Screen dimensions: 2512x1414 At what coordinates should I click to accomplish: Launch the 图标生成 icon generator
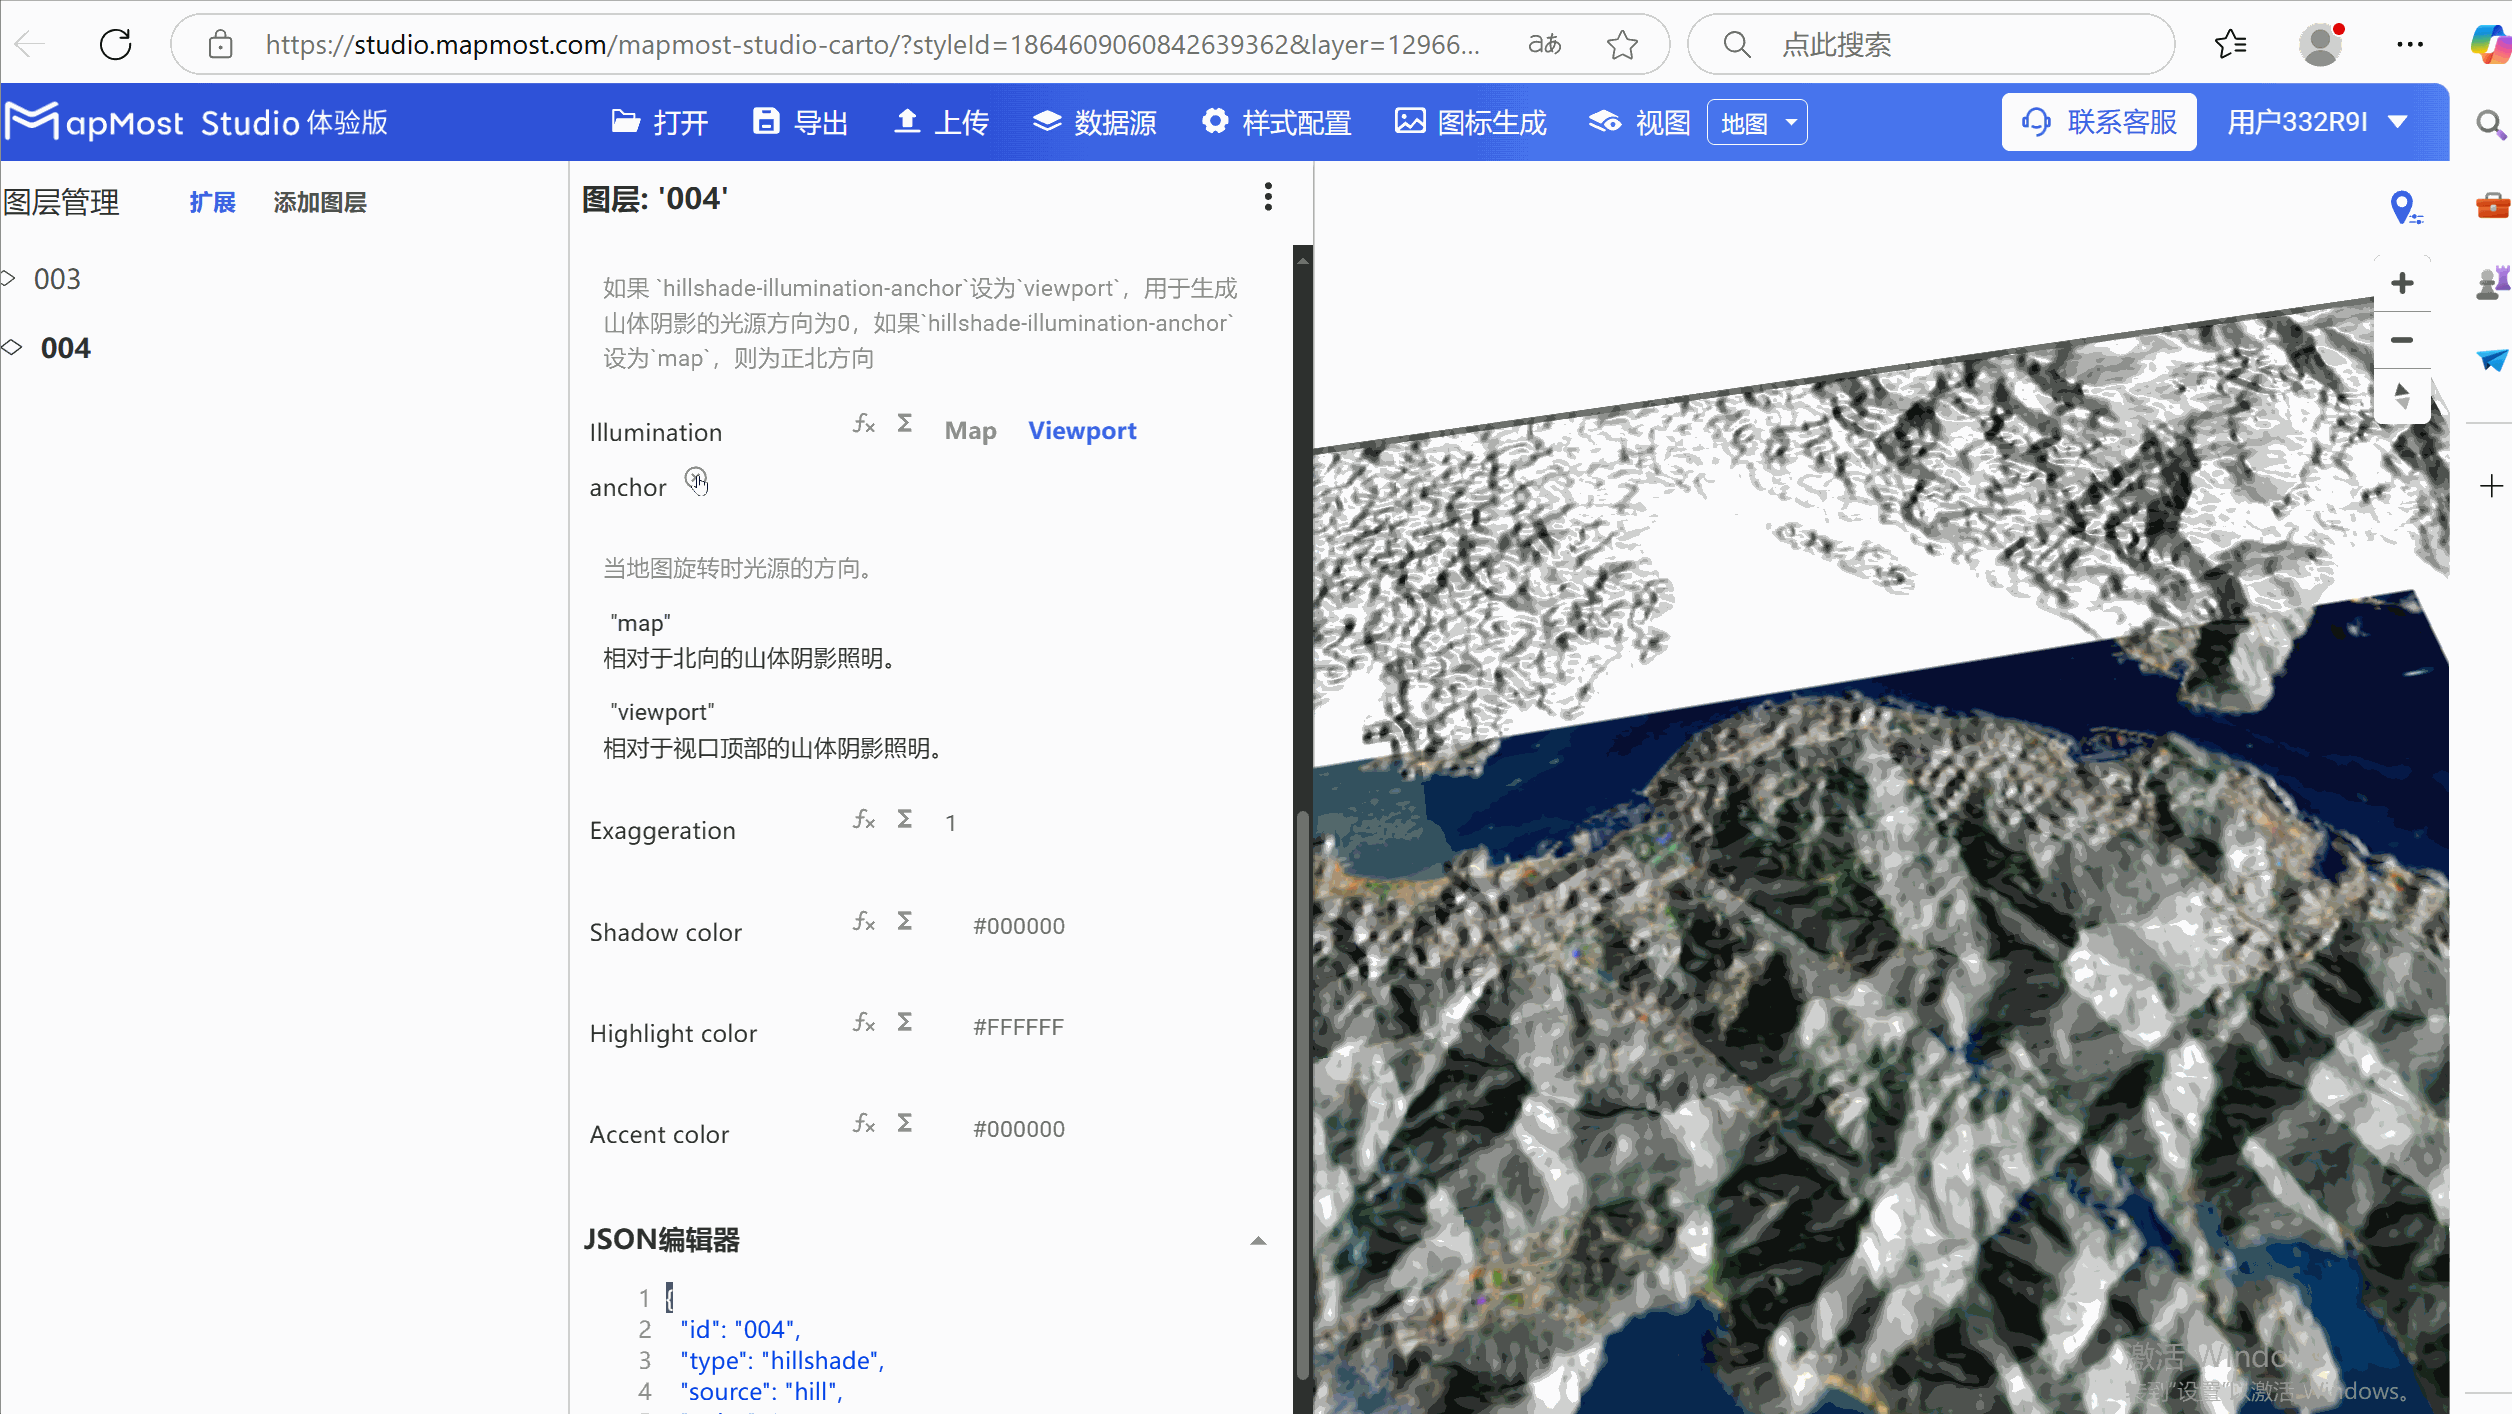(x=1469, y=121)
